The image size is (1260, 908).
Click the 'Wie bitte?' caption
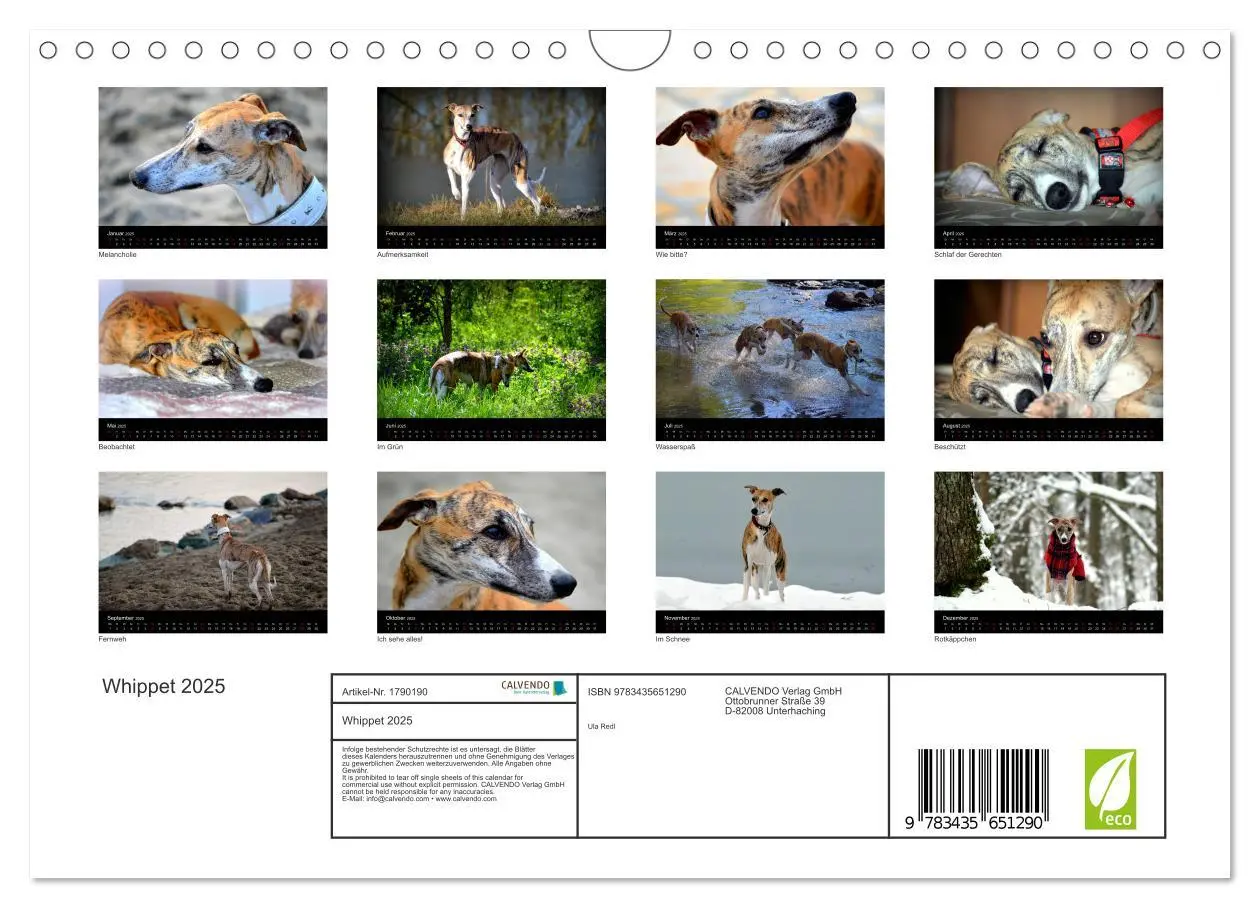click(672, 255)
